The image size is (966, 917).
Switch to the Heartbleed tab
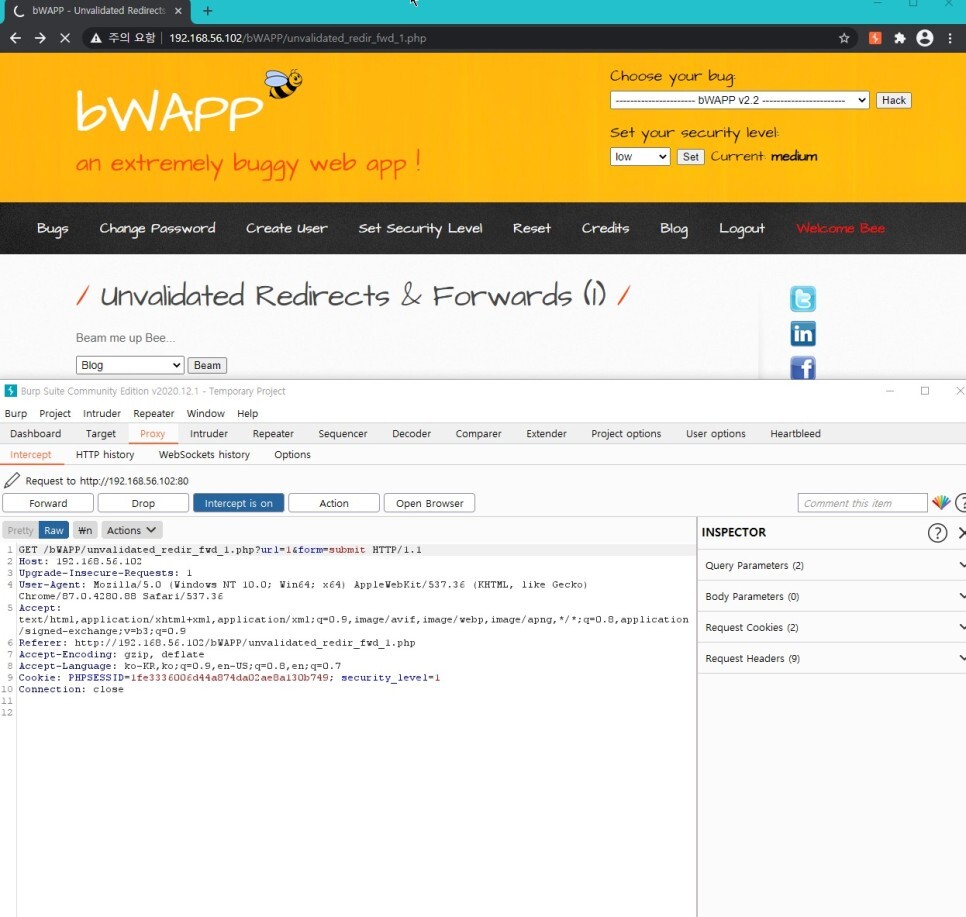(x=795, y=433)
